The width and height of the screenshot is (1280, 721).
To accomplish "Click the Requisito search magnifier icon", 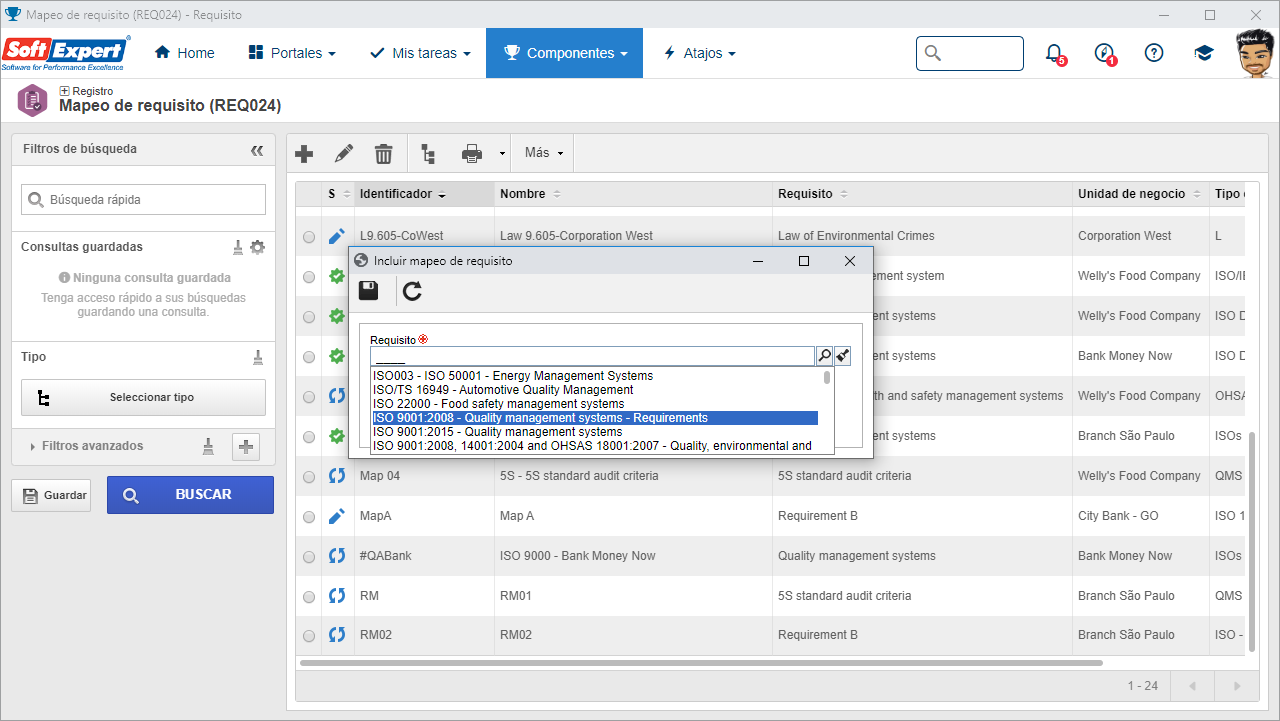I will (x=824, y=355).
